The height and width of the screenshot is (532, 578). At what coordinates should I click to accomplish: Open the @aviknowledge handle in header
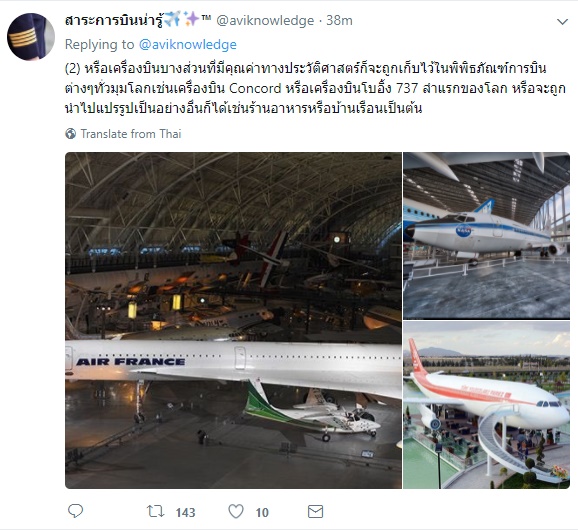(265, 20)
